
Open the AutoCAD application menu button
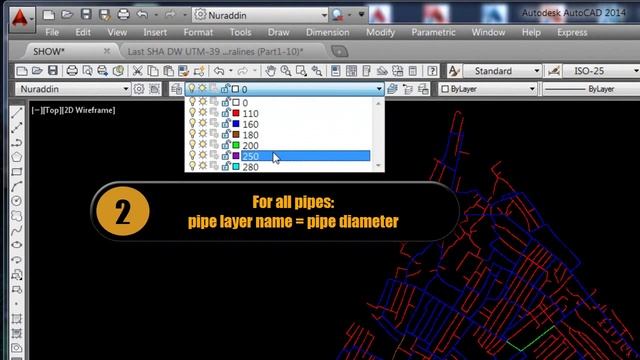[21, 18]
